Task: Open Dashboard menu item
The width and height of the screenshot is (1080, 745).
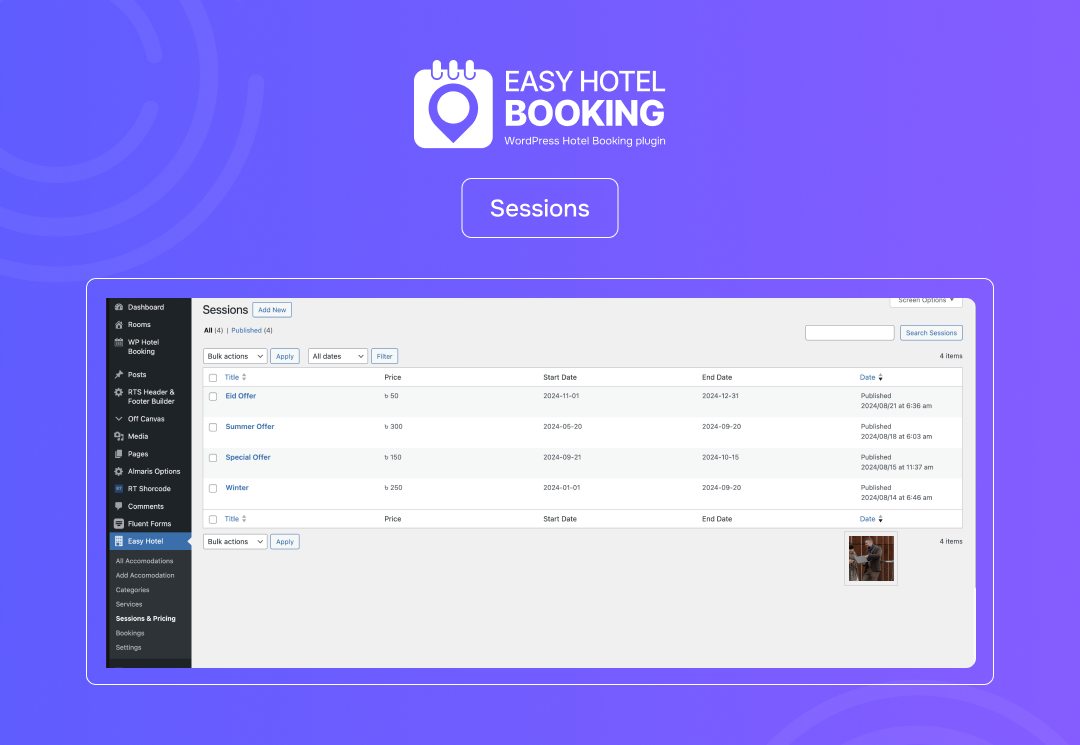Action: click(x=145, y=307)
